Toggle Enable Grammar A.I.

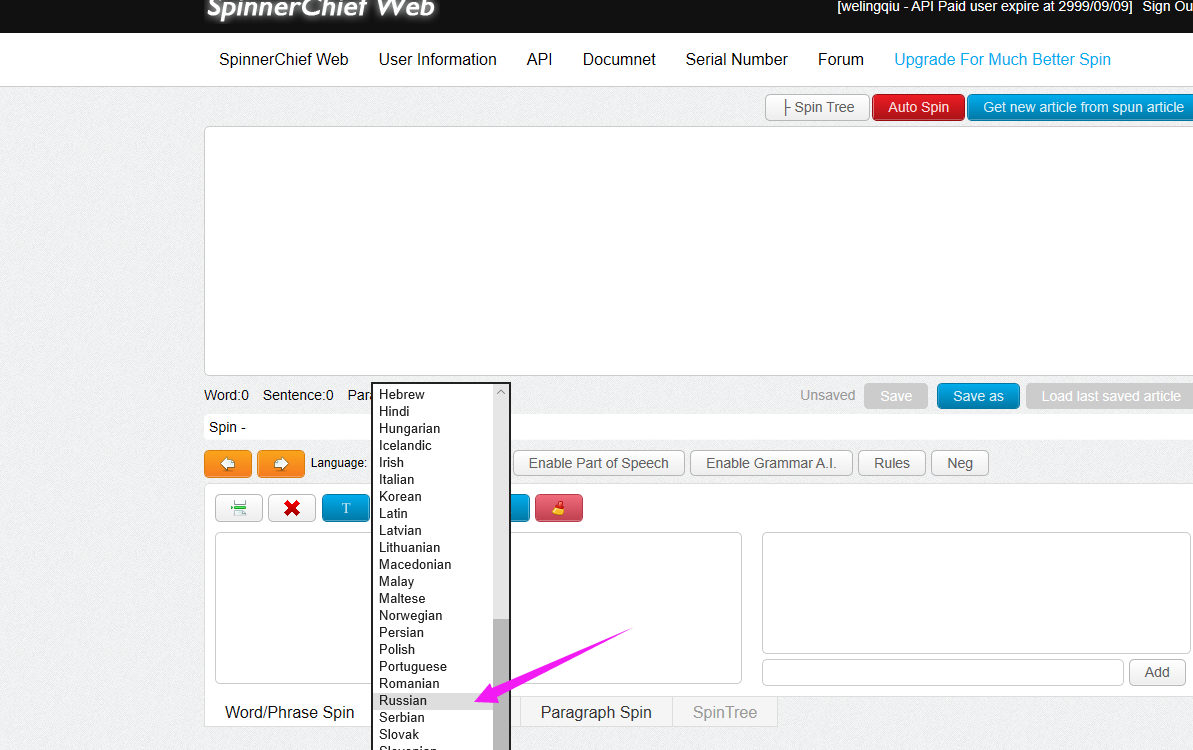tap(770, 463)
